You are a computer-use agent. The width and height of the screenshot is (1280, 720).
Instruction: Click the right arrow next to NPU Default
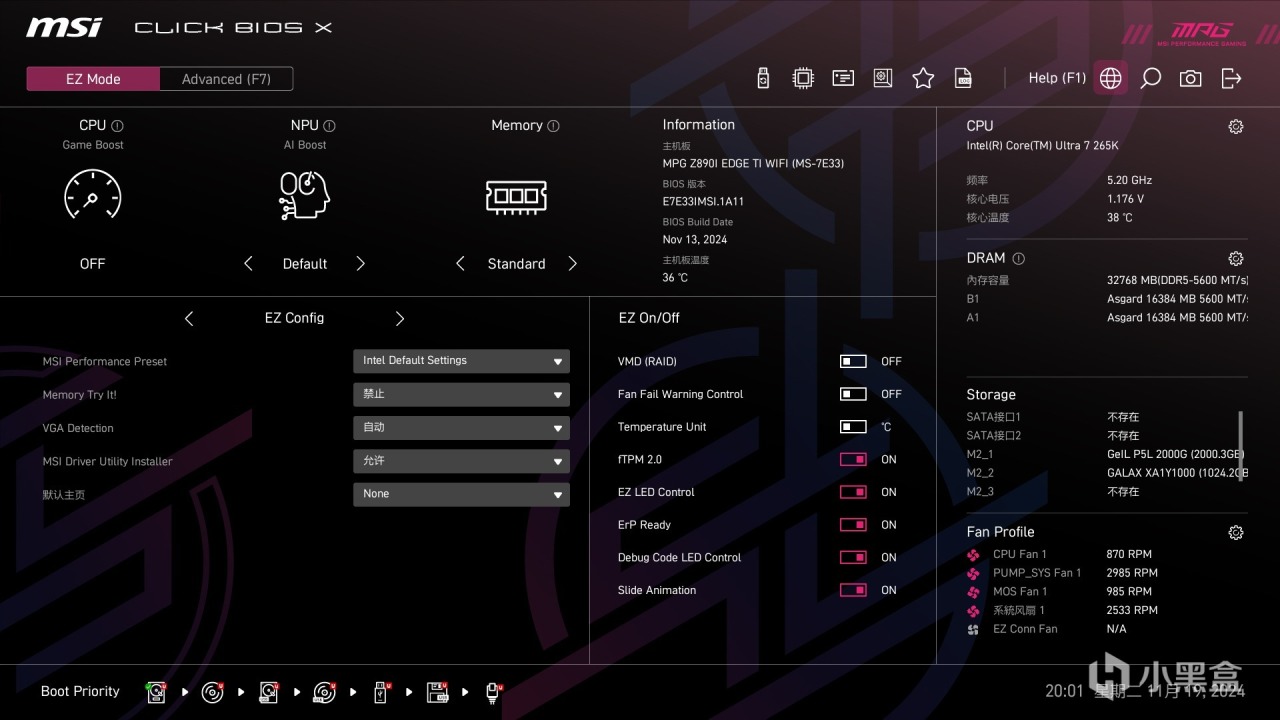pos(361,264)
